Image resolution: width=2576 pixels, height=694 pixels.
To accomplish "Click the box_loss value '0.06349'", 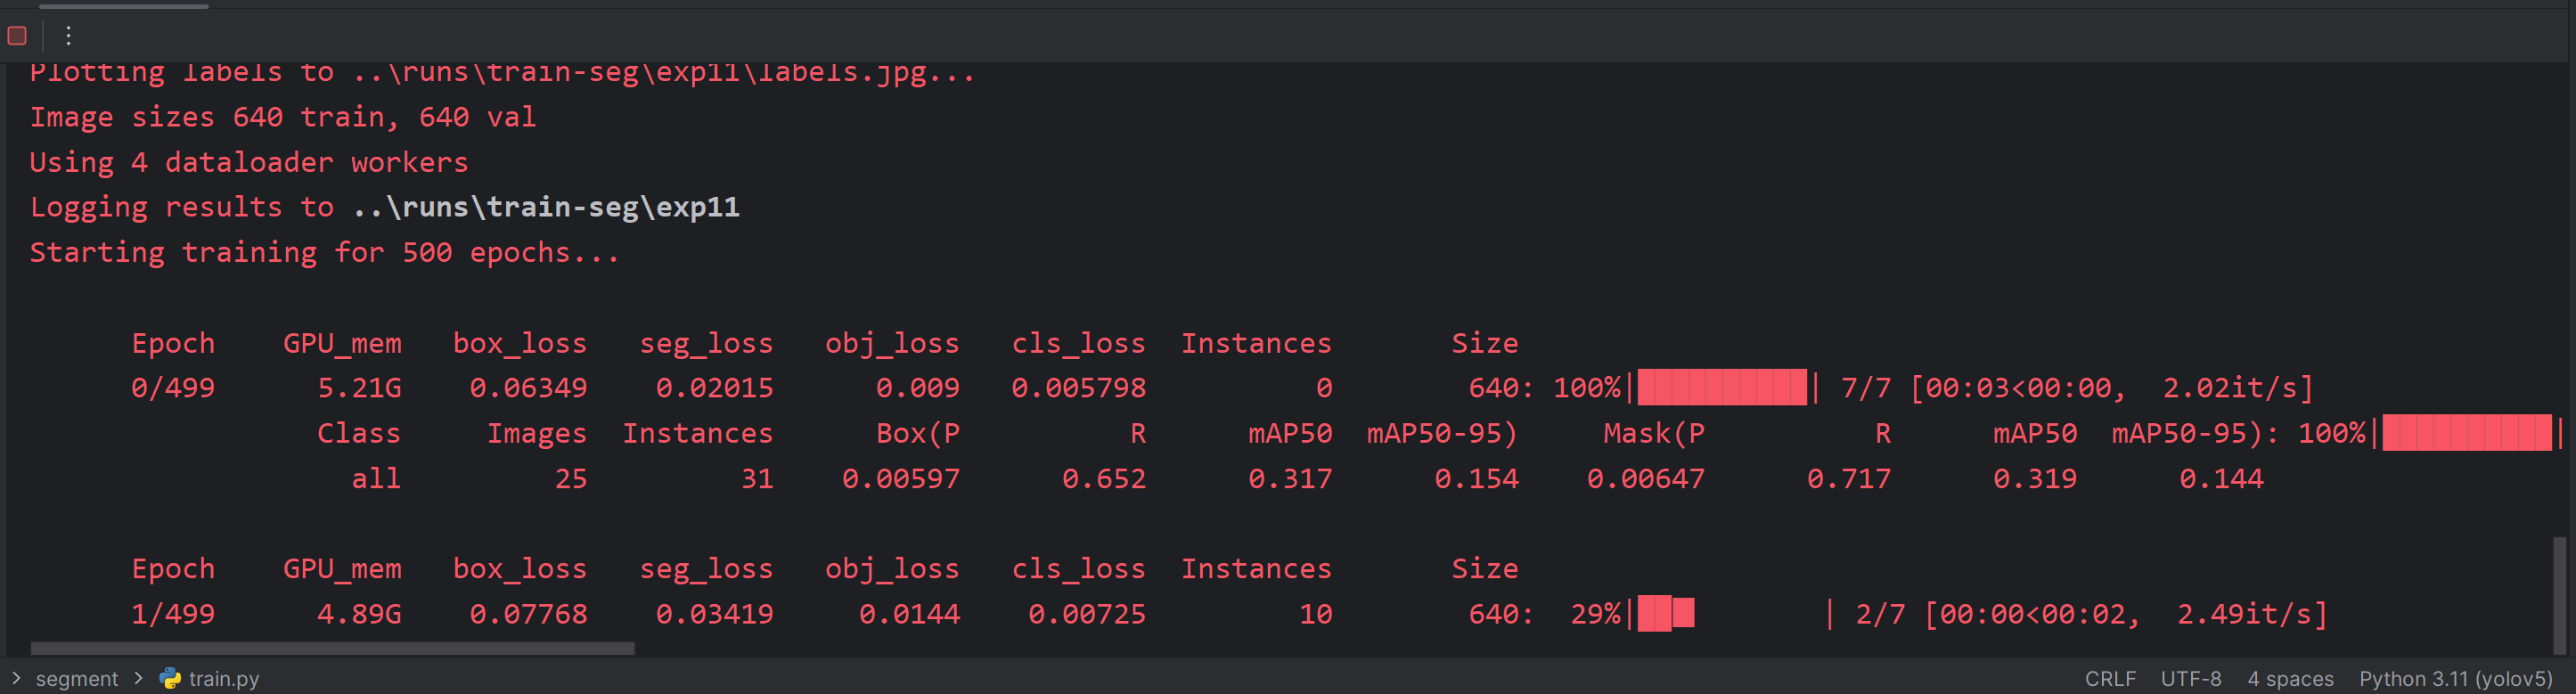I will [528, 388].
